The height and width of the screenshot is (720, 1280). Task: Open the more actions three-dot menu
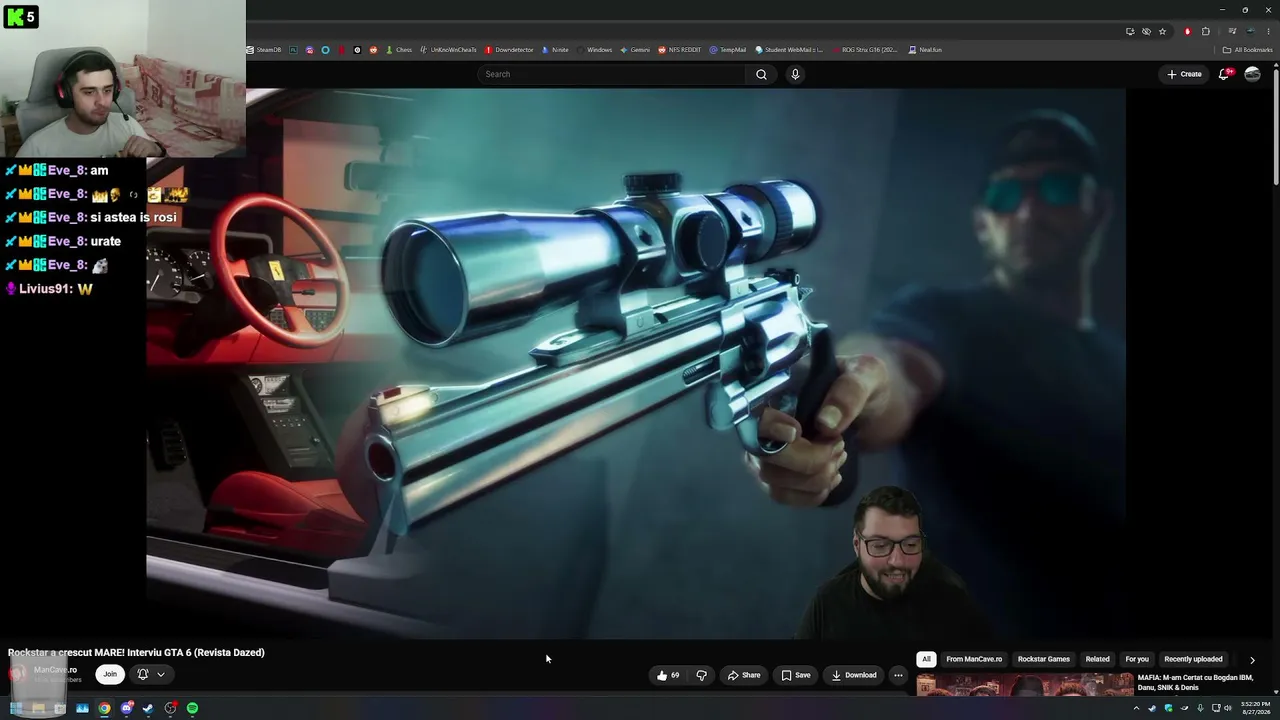[x=898, y=675]
